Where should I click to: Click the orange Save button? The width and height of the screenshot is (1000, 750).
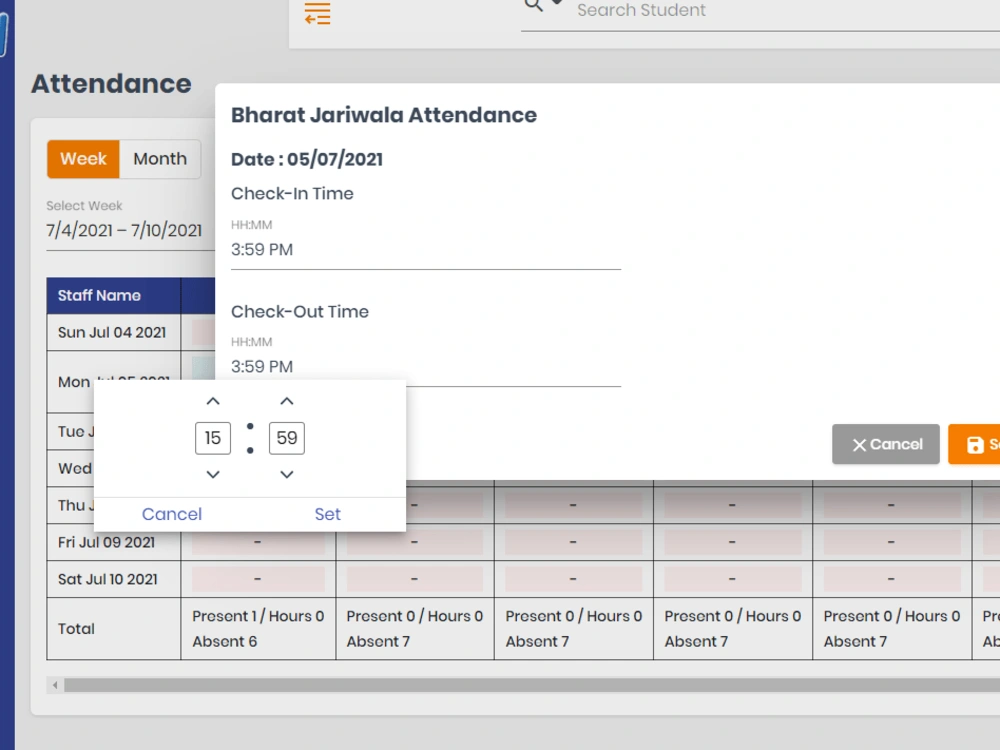coord(974,445)
